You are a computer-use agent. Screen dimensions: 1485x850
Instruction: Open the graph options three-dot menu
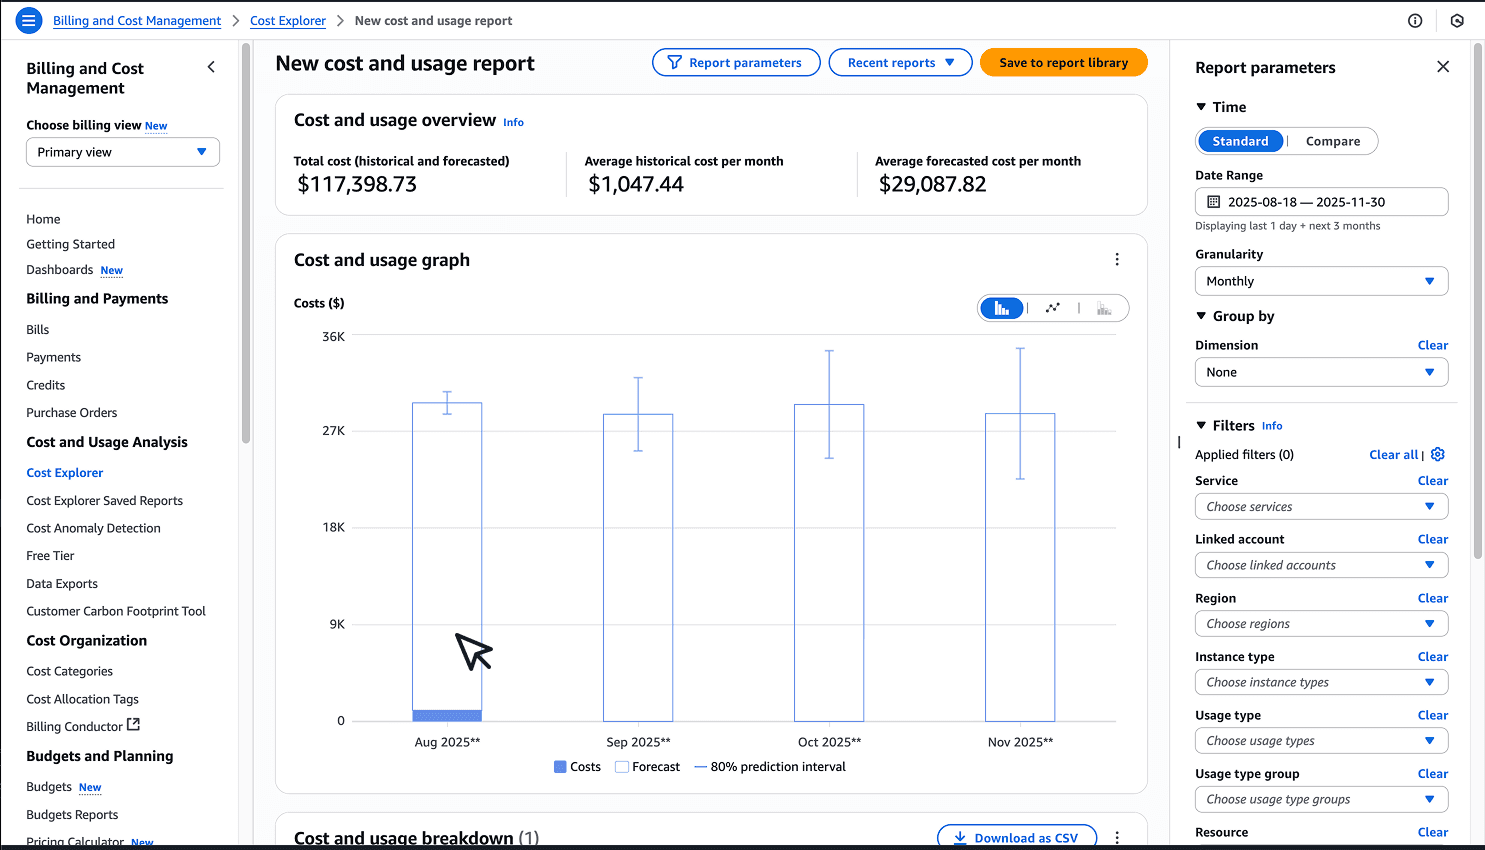click(x=1117, y=259)
